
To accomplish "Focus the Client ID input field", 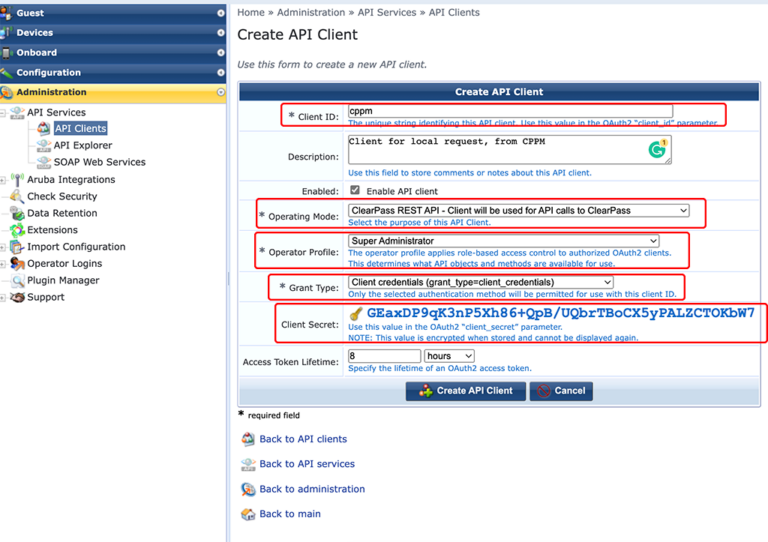I will point(510,111).
